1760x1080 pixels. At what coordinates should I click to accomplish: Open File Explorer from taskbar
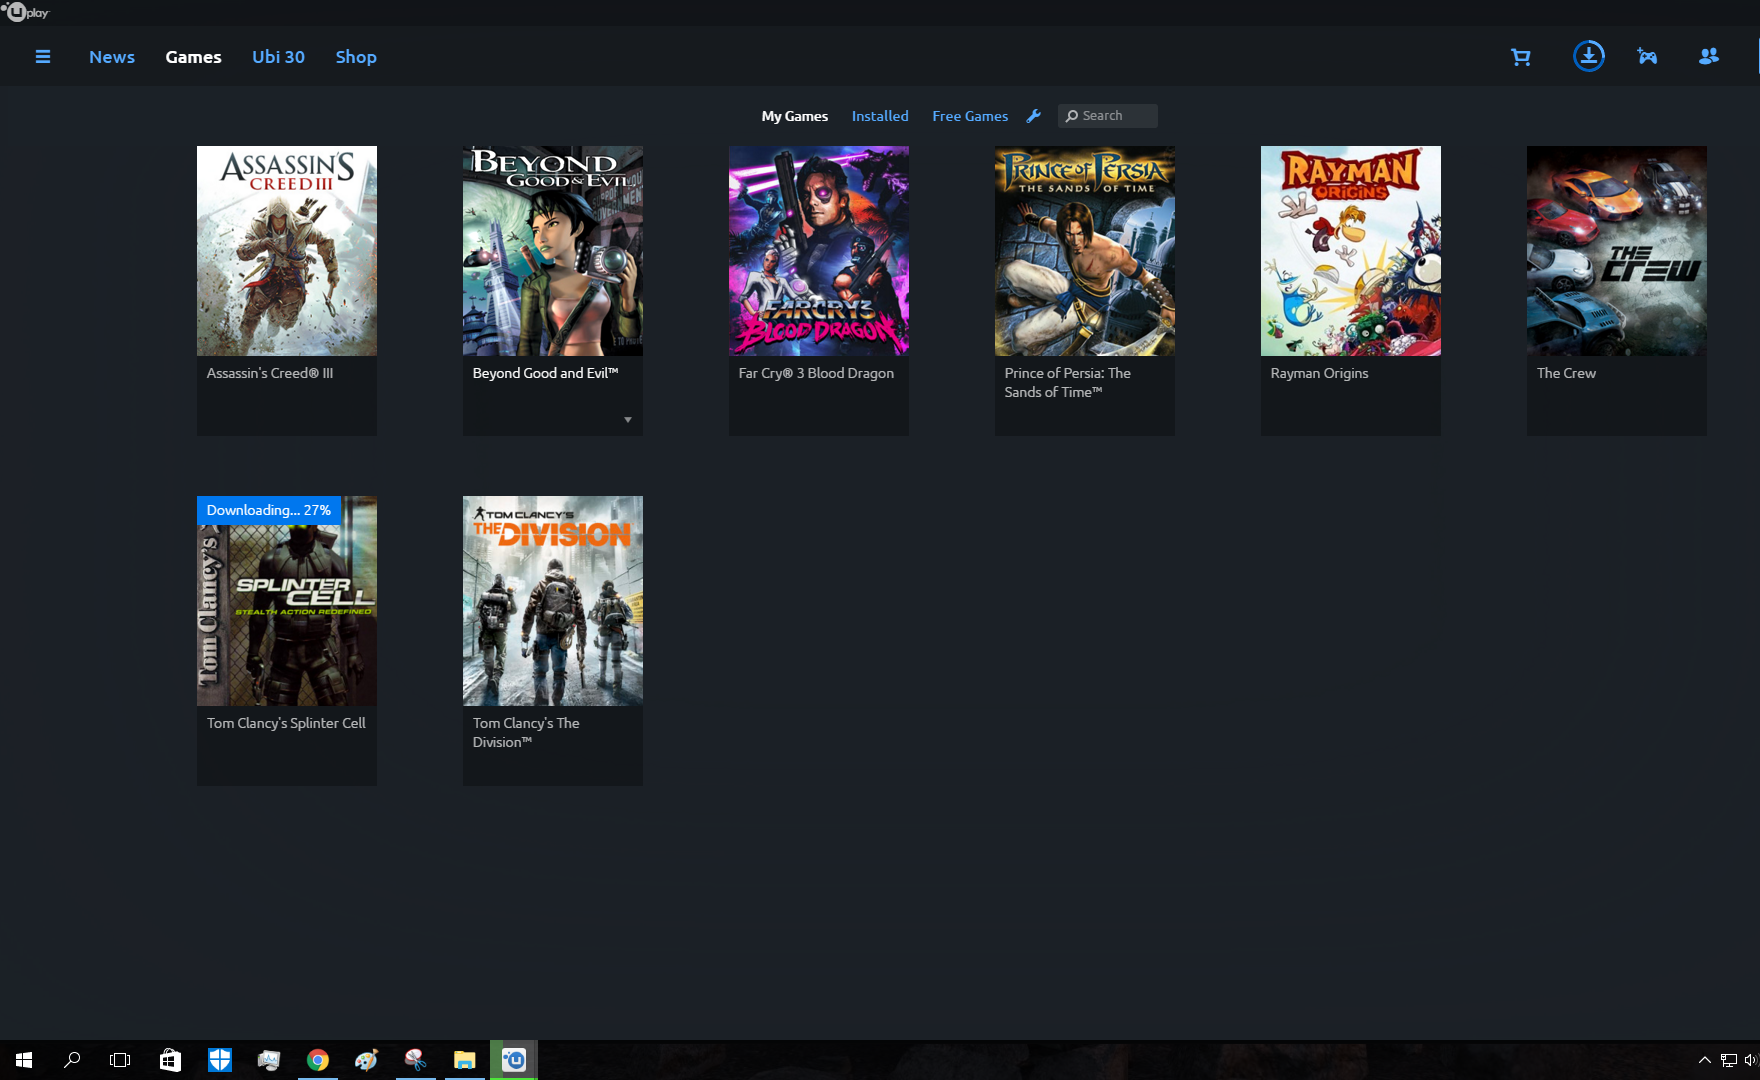(x=464, y=1060)
